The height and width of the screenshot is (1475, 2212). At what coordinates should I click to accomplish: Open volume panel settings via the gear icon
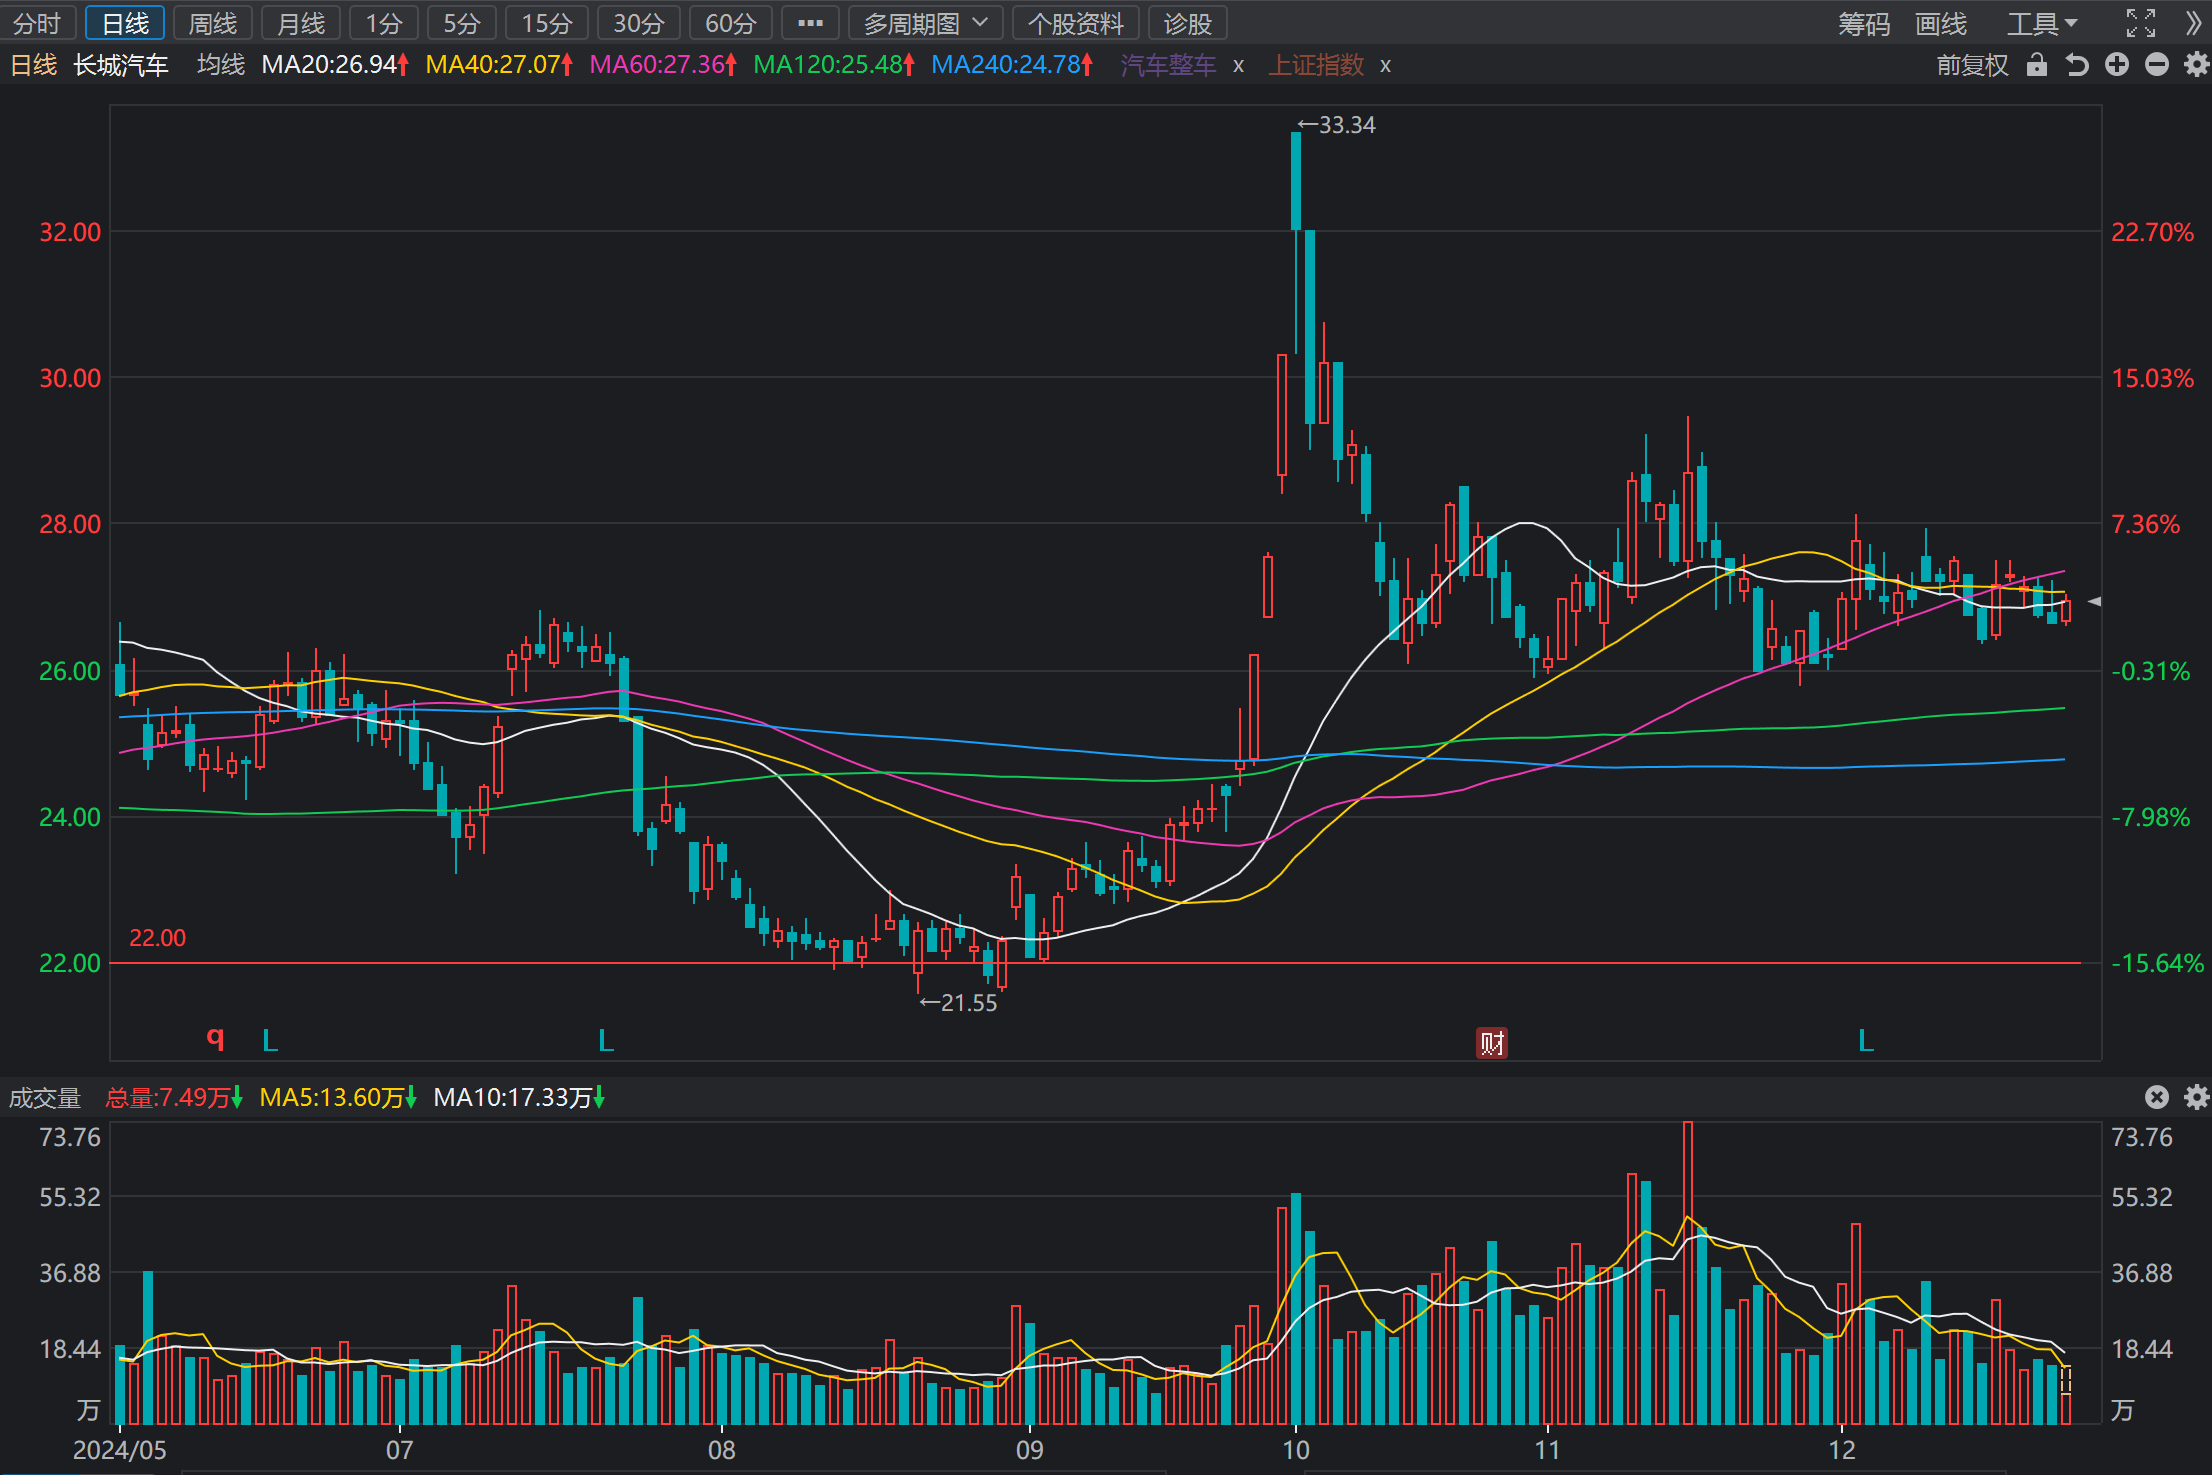click(2196, 1097)
